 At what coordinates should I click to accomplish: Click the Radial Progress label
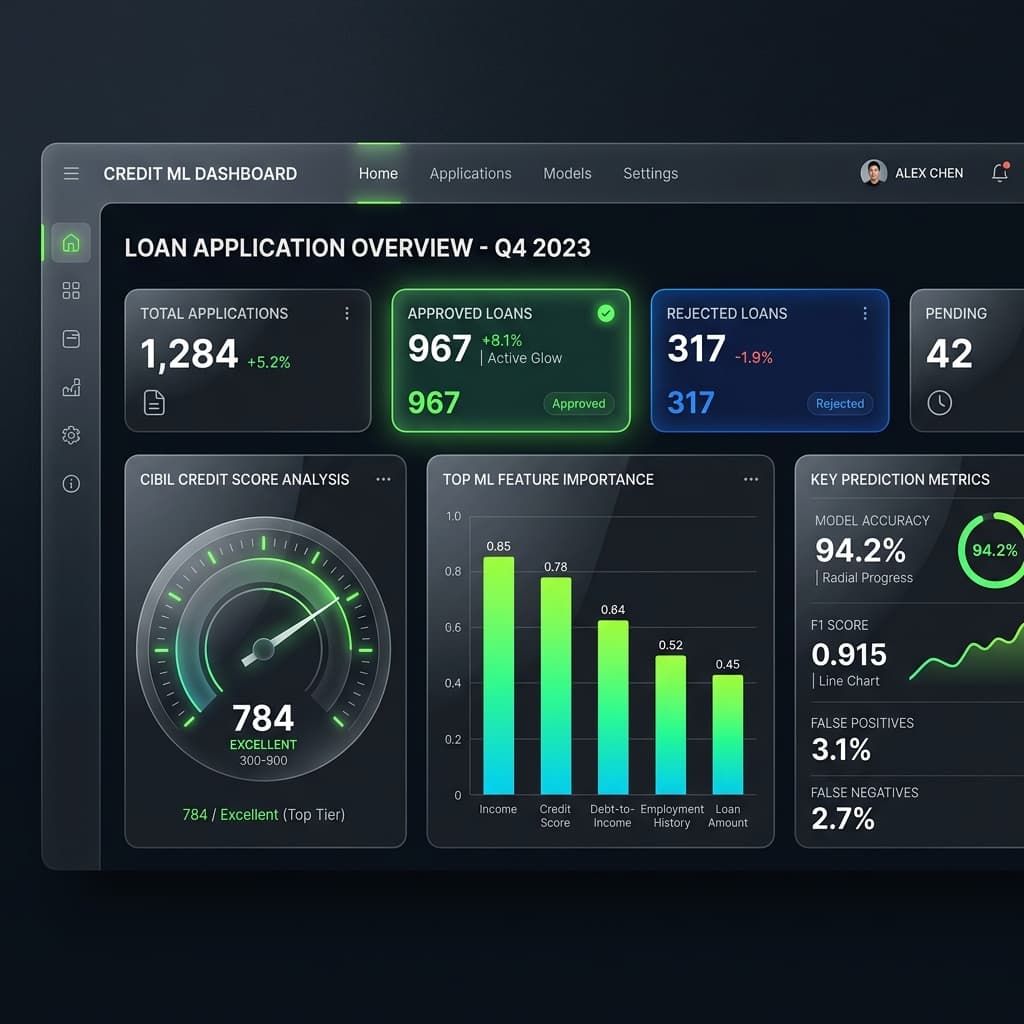pyautogui.click(x=867, y=577)
